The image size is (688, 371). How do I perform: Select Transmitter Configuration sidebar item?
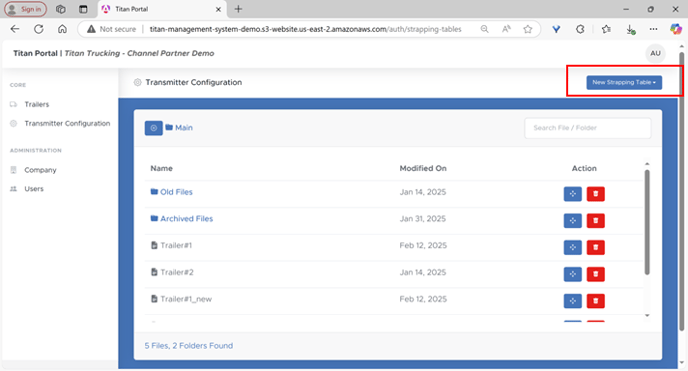pyautogui.click(x=67, y=124)
